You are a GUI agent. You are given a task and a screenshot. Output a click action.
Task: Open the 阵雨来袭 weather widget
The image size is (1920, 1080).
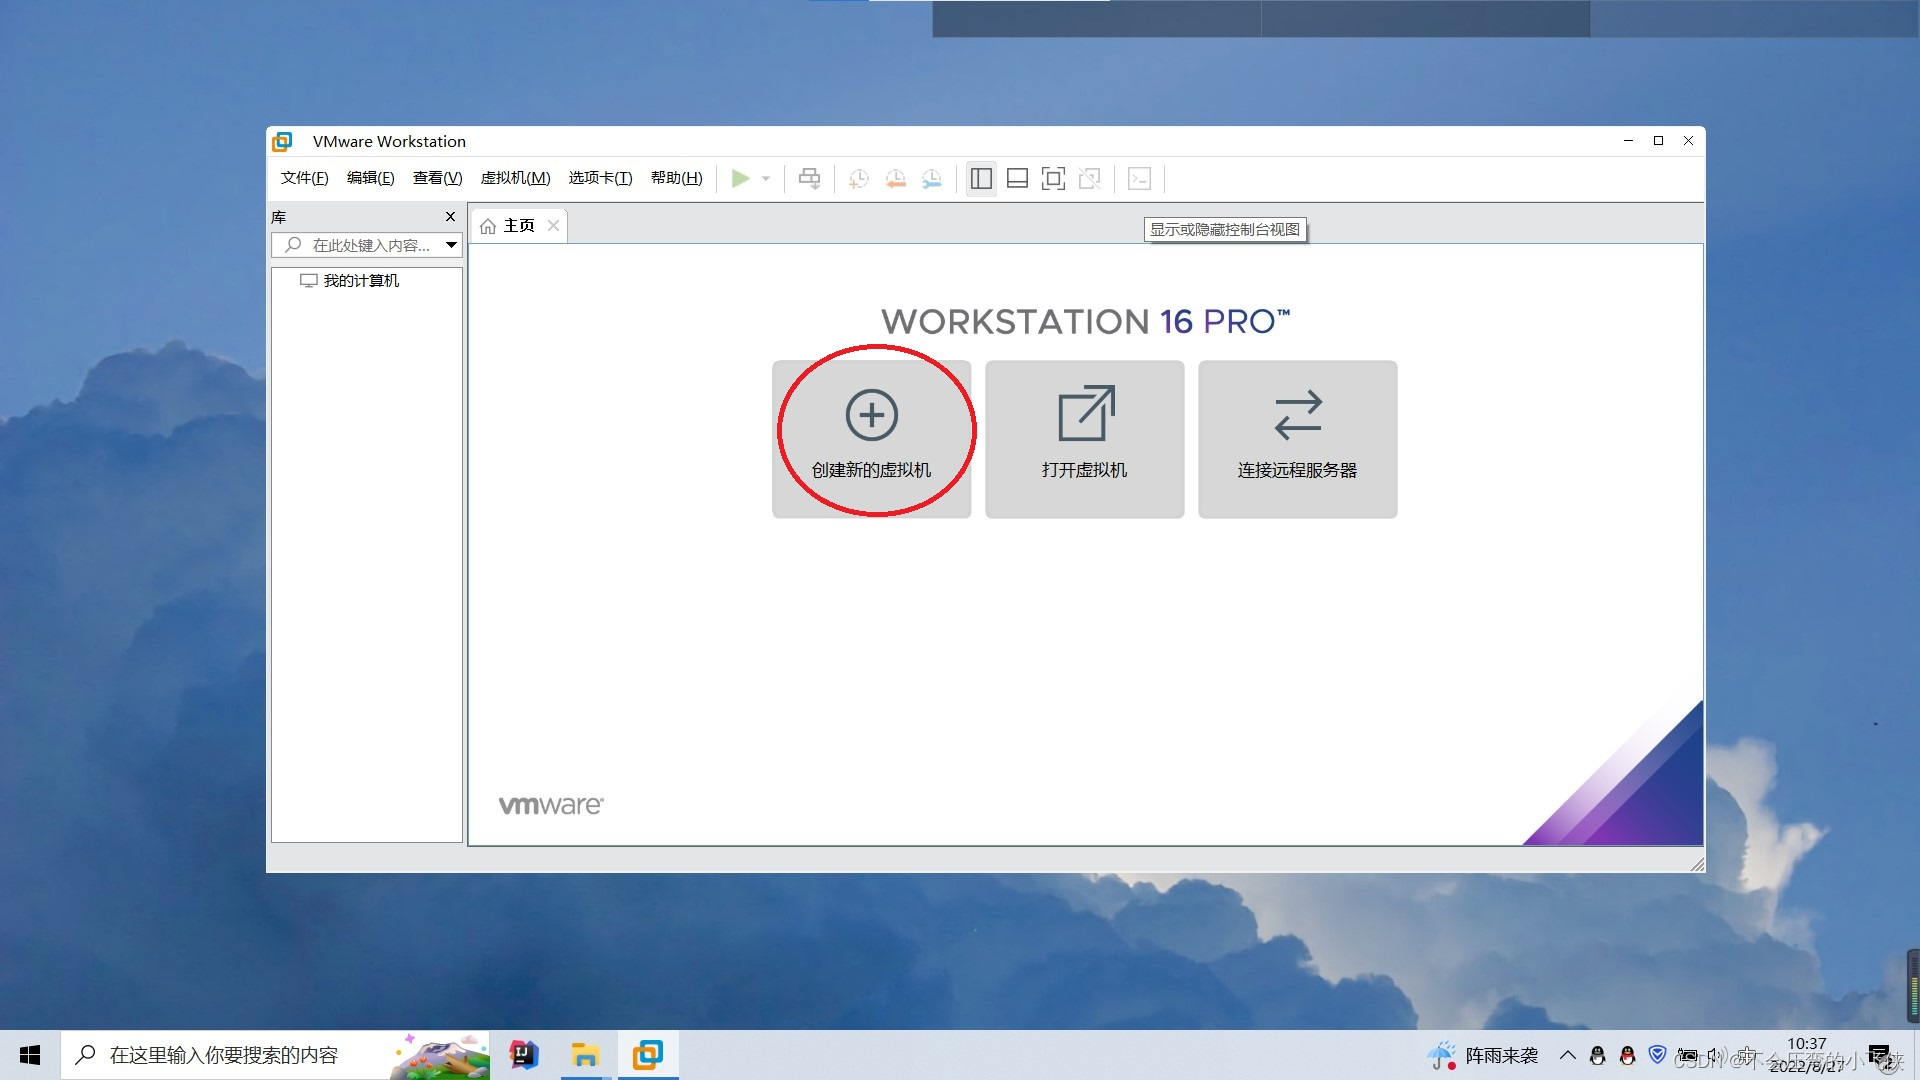pos(1482,1055)
